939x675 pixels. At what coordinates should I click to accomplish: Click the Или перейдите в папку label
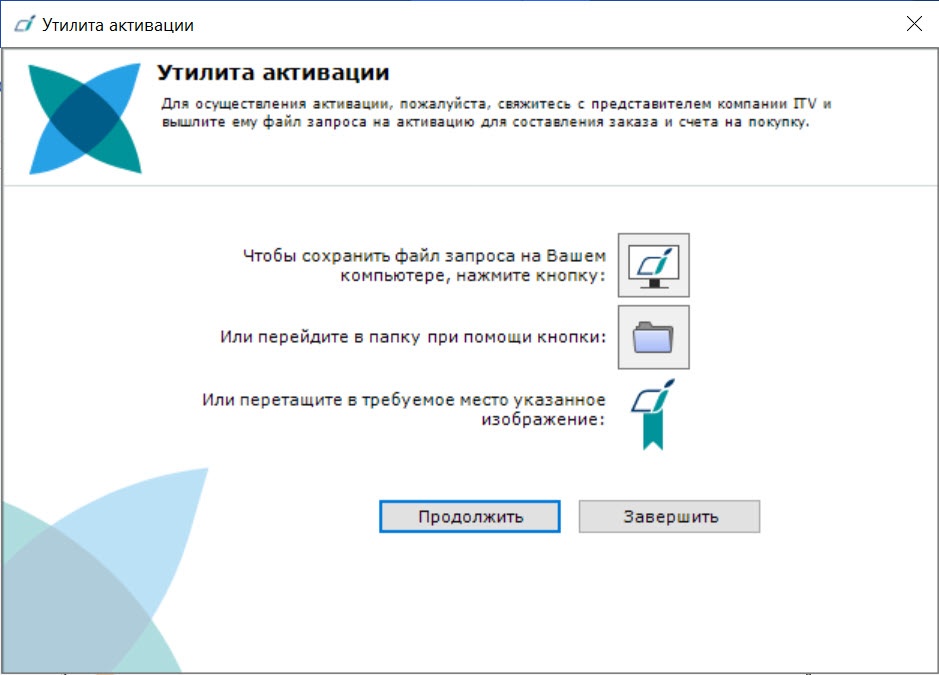click(x=413, y=337)
